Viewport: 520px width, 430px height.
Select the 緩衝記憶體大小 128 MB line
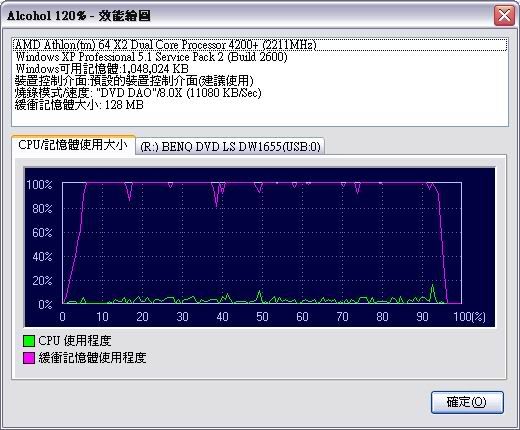[79, 105]
